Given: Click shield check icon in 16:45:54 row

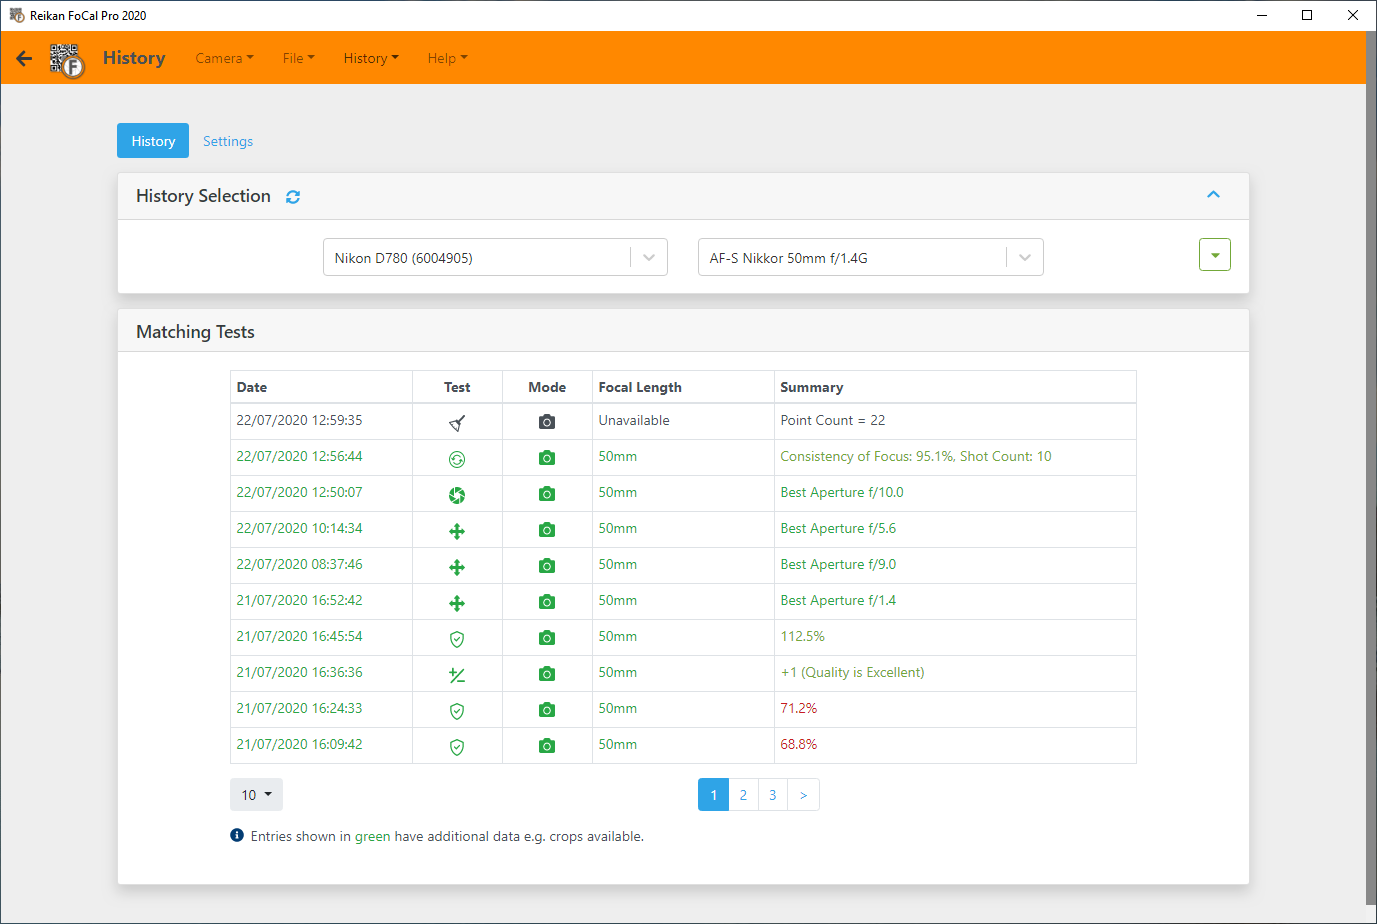Looking at the screenshot, I should pos(457,639).
